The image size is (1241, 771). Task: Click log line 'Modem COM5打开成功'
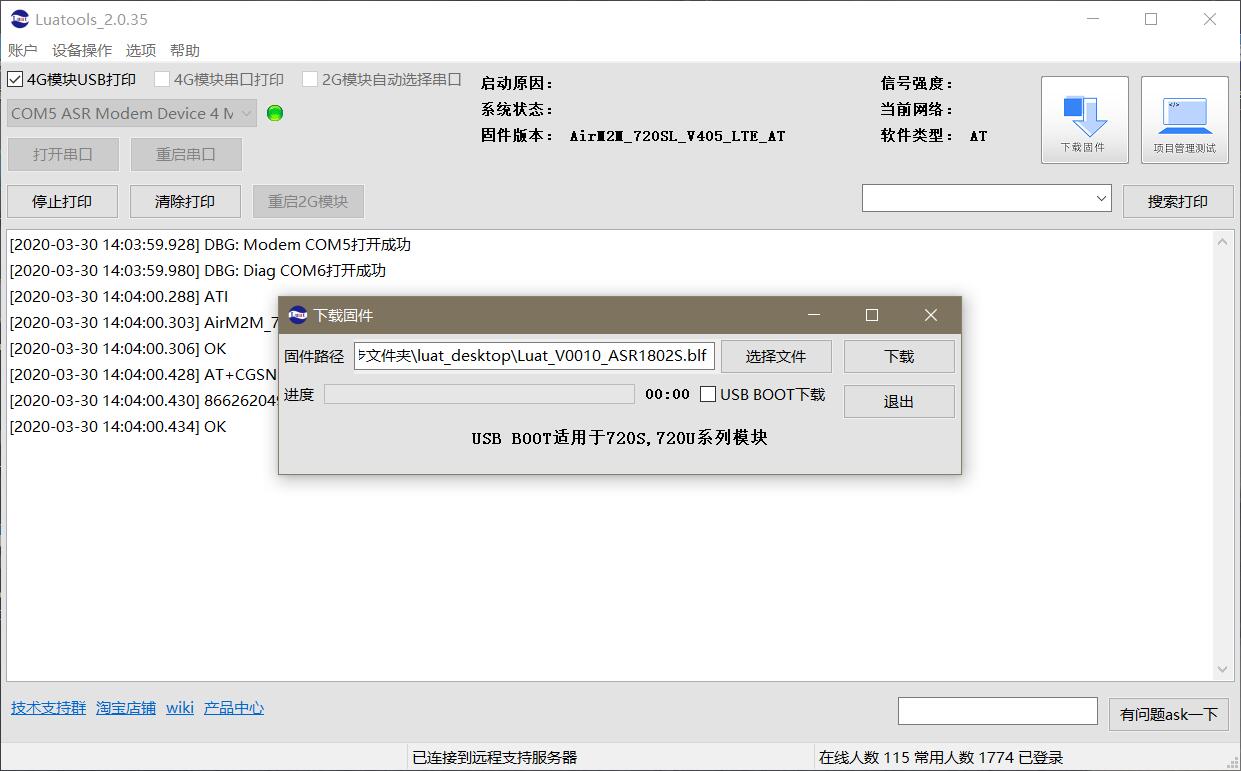coord(210,244)
